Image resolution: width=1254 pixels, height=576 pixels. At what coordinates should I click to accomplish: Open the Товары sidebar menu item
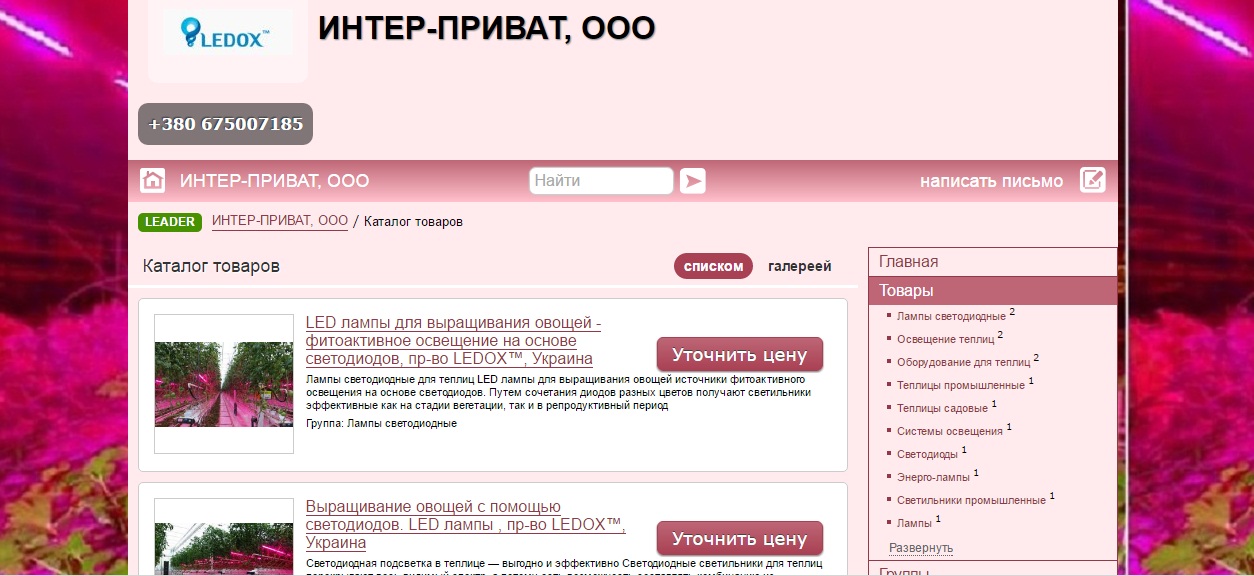pyautogui.click(x=906, y=291)
